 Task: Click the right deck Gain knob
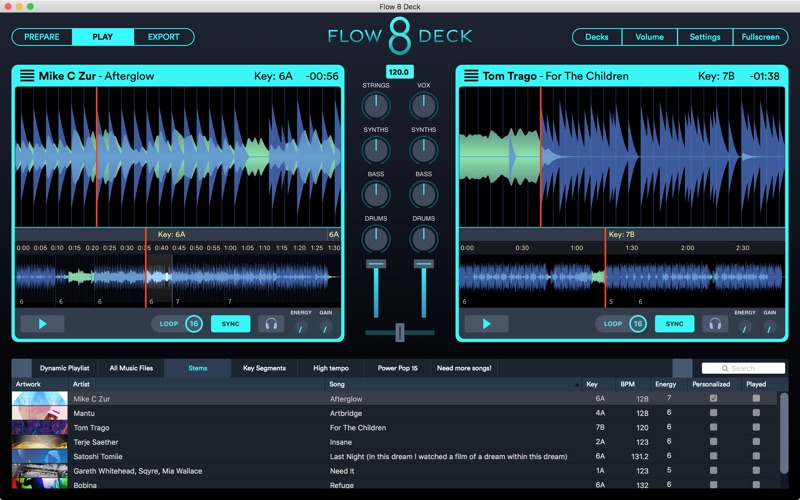click(x=770, y=326)
